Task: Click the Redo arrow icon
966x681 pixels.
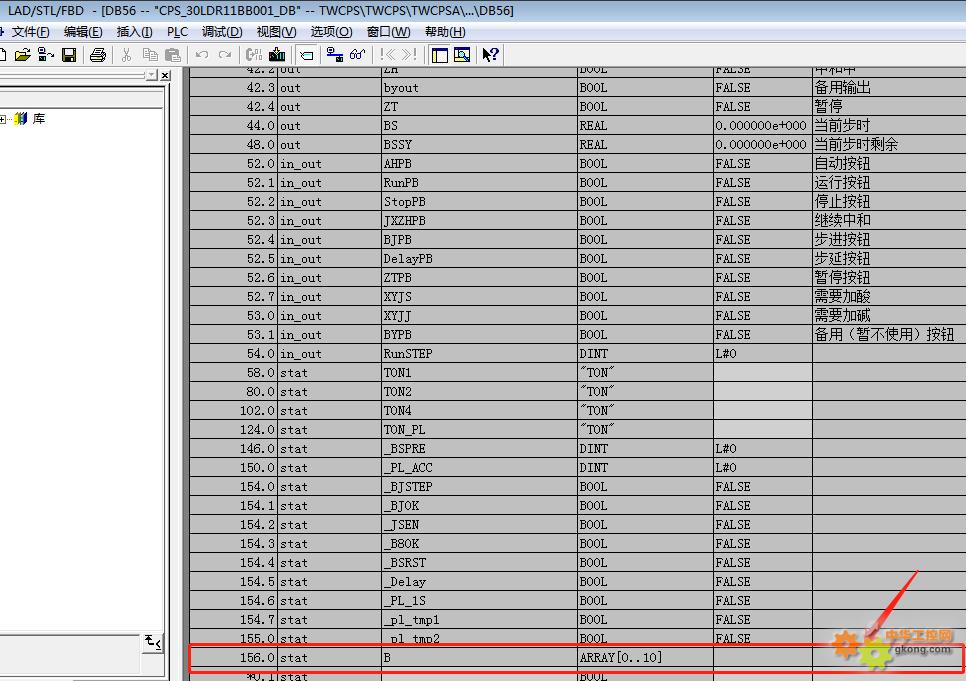Action: [225, 55]
